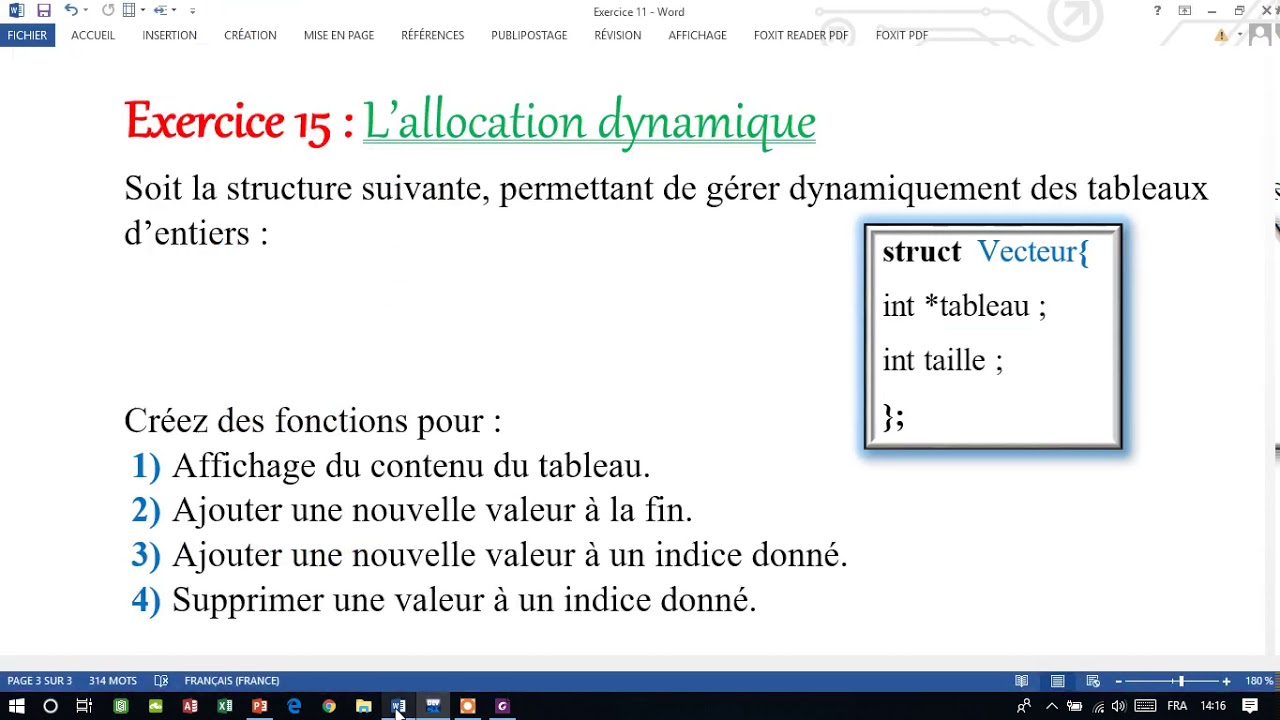The width and height of the screenshot is (1280, 720).
Task: Click the battery power icon in tray
Action: tap(1075, 706)
